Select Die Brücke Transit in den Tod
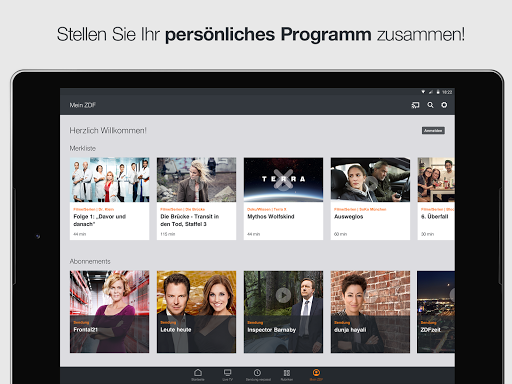This screenshot has height=384, width=512. tap(196, 199)
